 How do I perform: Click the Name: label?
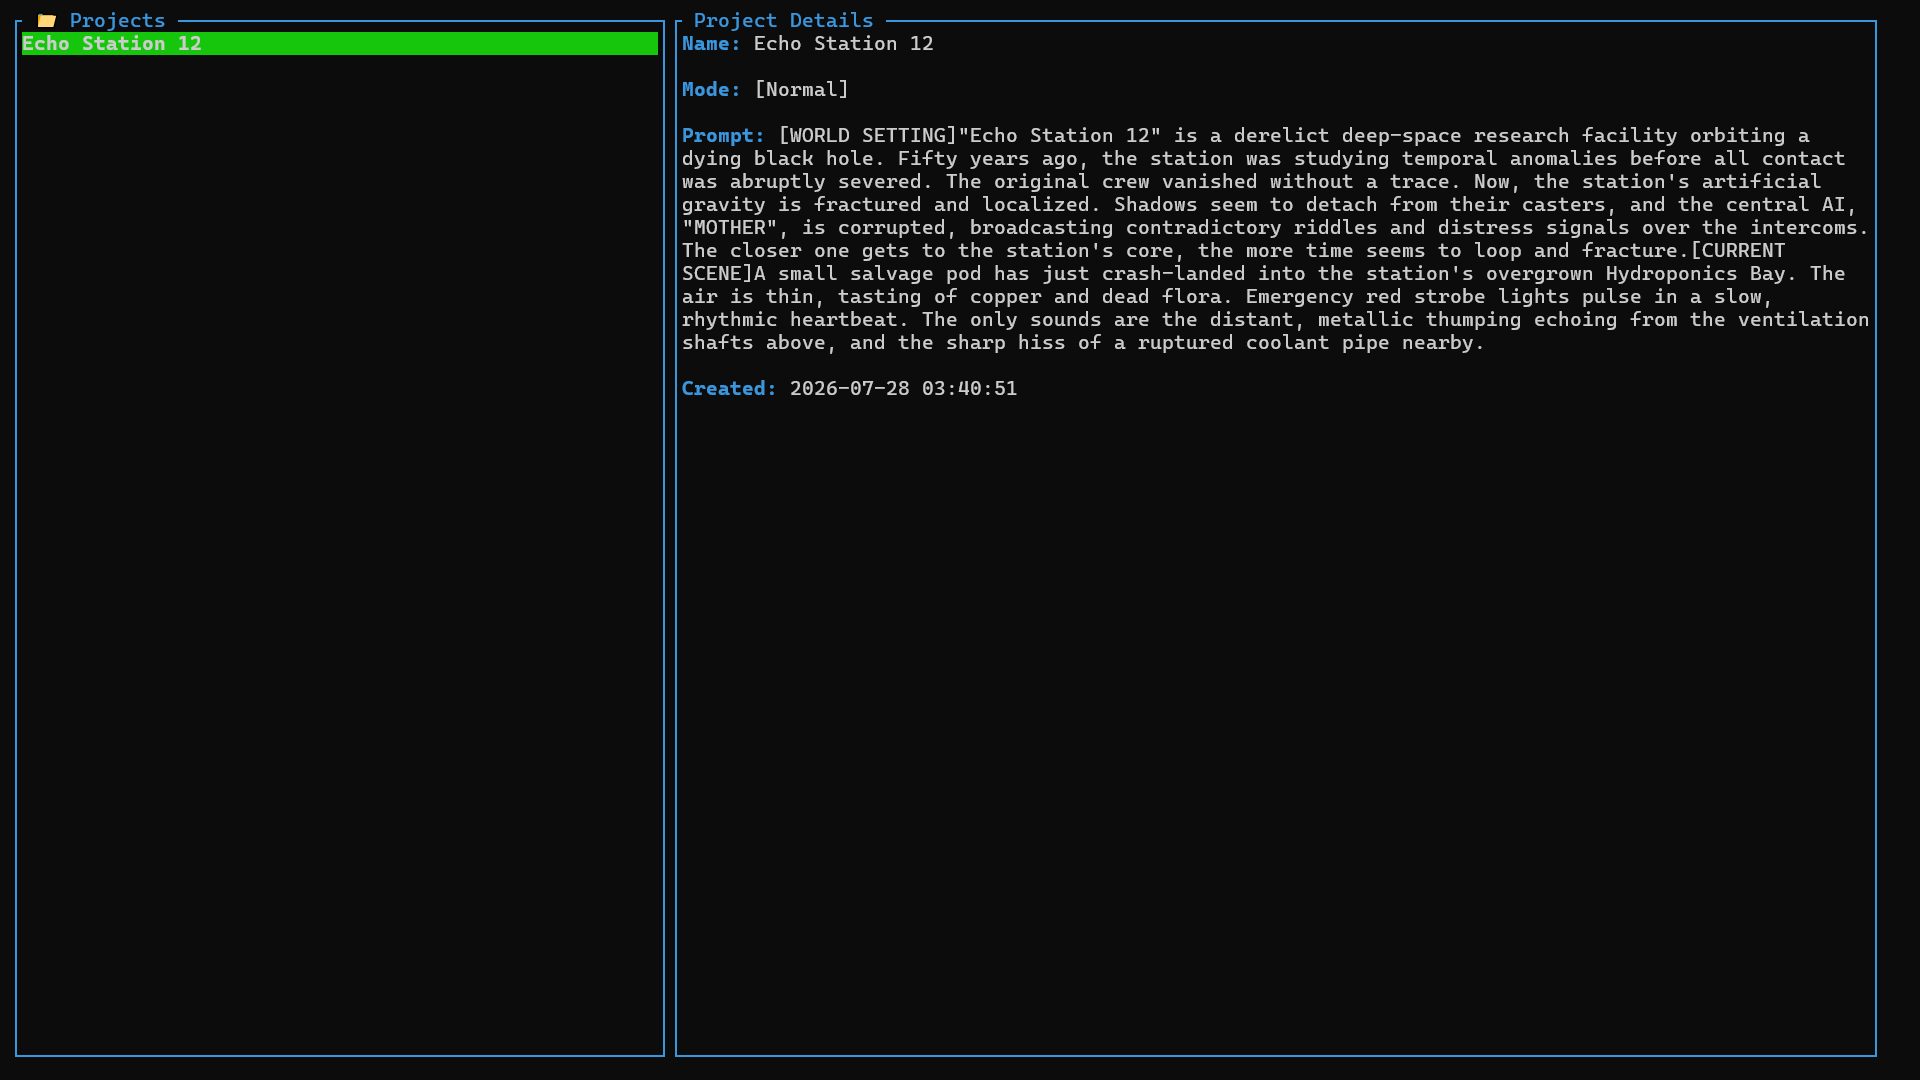(711, 43)
